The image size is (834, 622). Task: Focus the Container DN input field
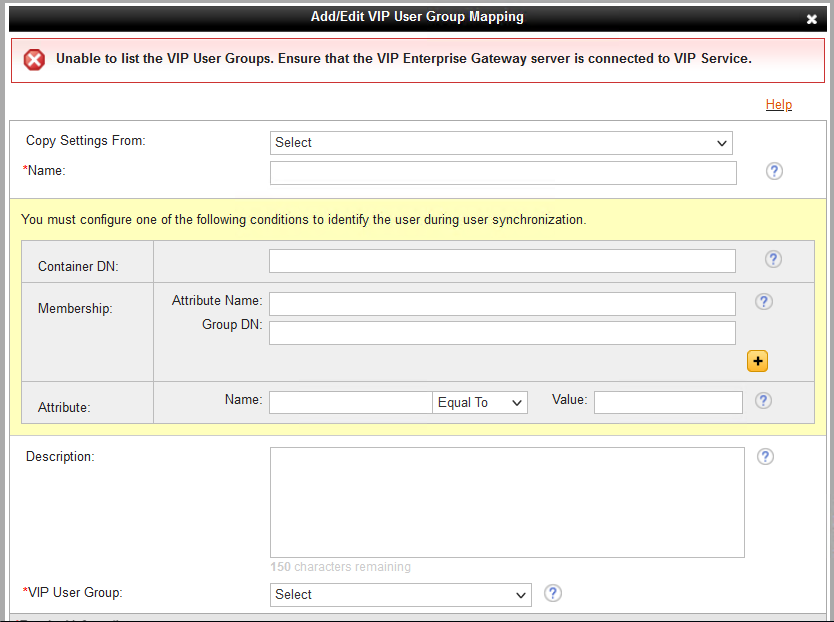point(502,261)
